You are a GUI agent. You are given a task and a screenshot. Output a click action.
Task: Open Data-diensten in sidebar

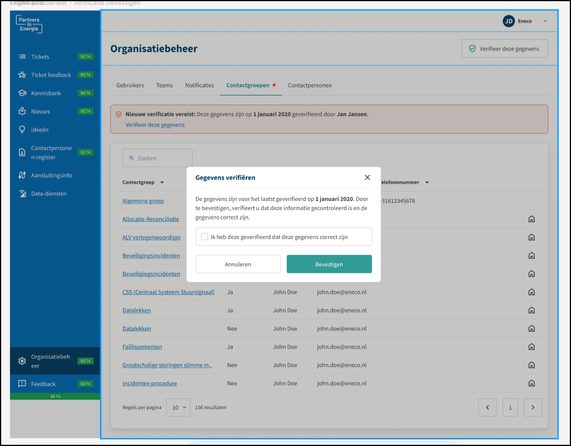[x=55, y=194]
